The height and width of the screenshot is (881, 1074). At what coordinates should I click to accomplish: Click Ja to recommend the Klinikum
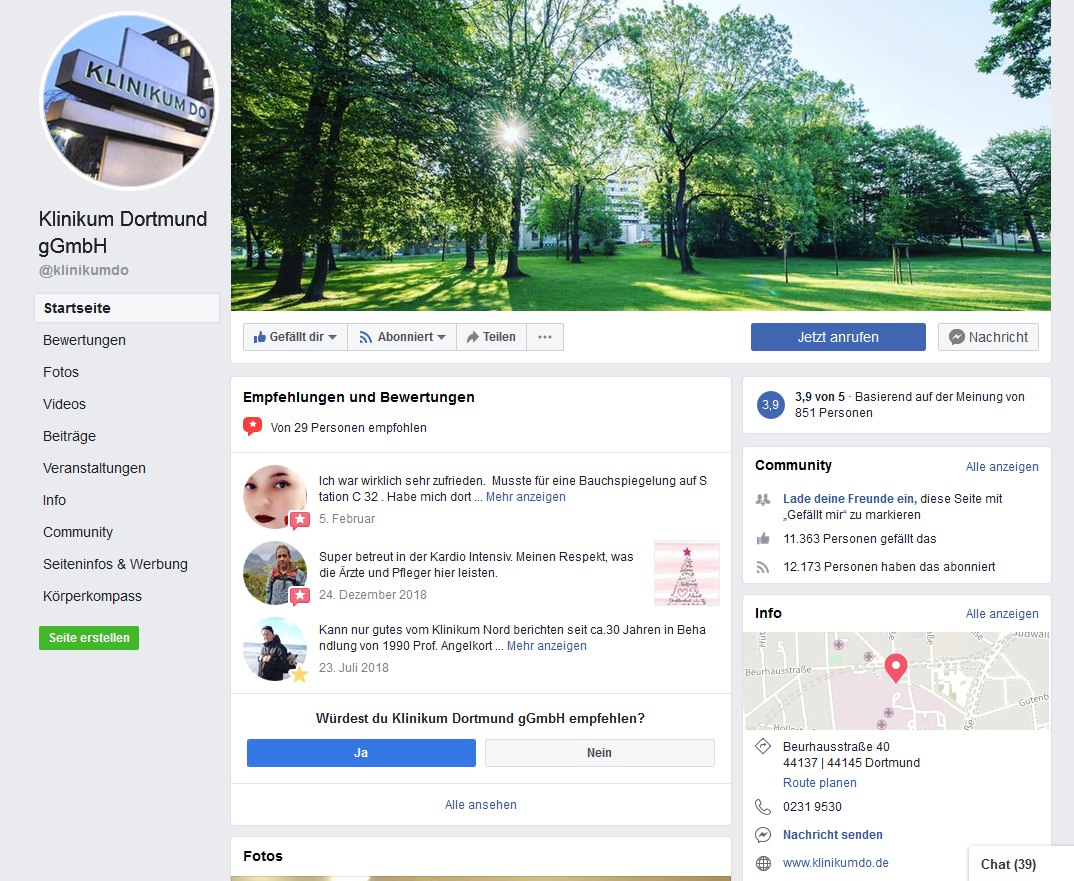[x=362, y=753]
